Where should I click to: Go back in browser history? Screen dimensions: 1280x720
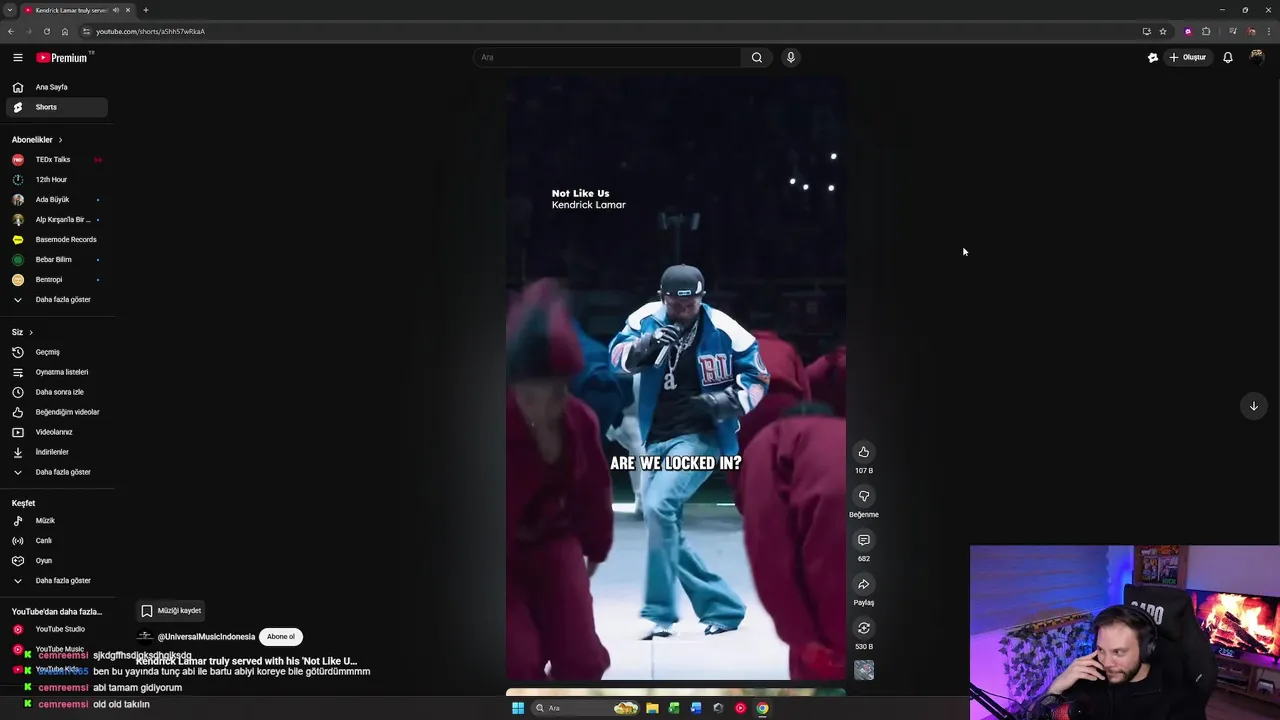[x=10, y=31]
